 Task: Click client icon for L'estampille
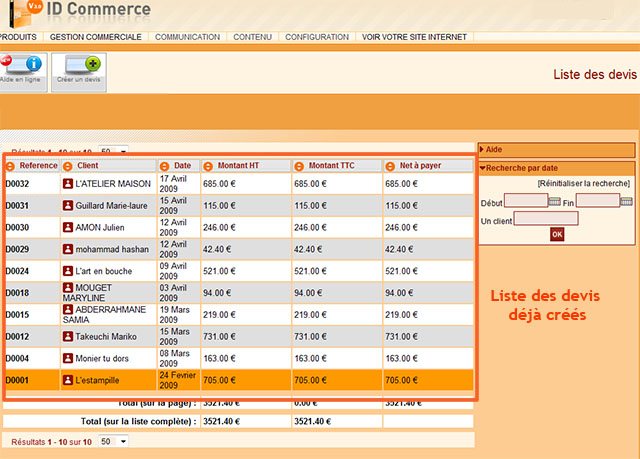68,380
